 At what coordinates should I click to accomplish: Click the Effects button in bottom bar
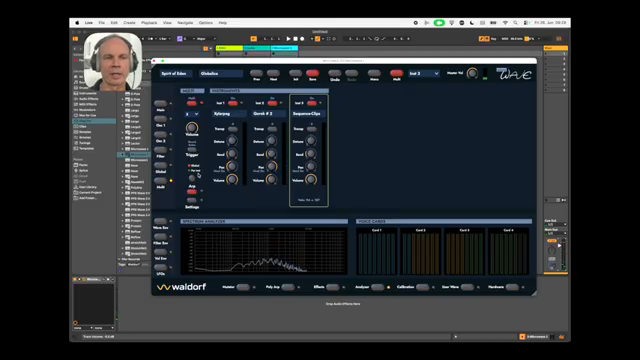pos(332,287)
